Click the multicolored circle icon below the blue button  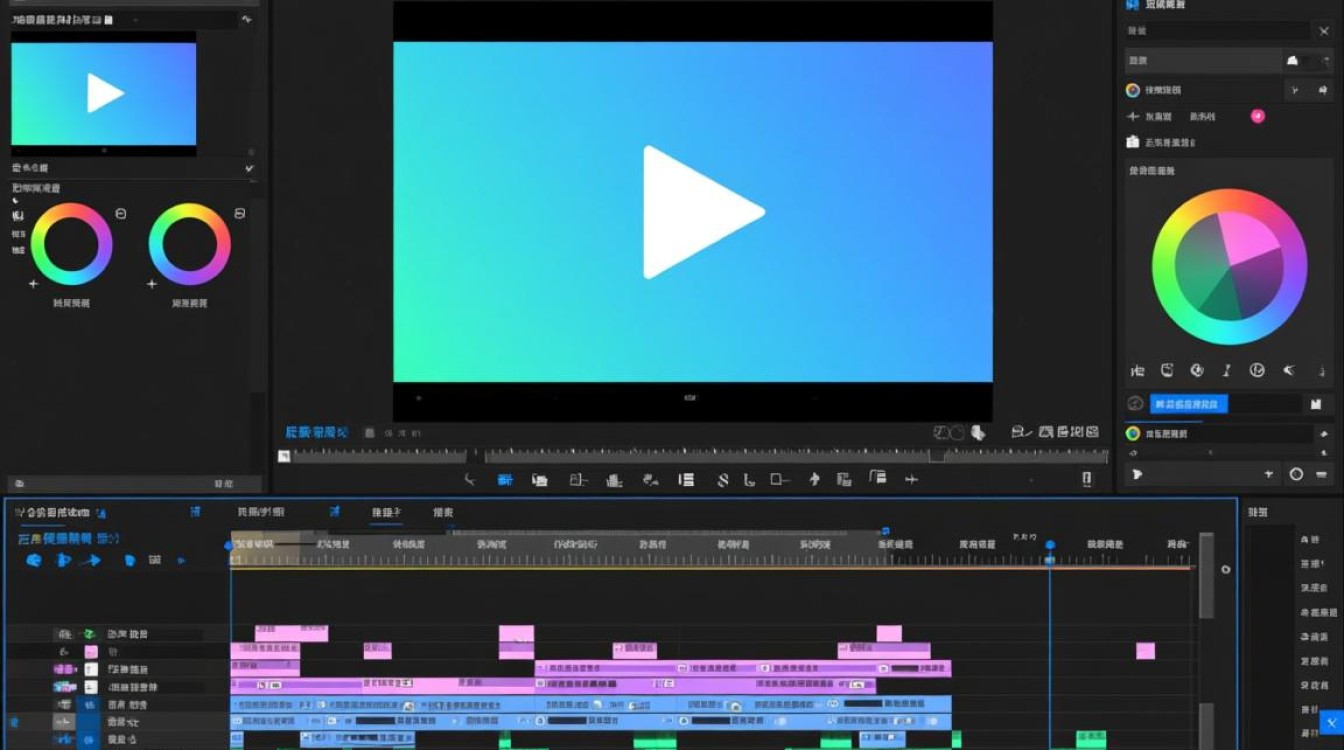(1133, 434)
